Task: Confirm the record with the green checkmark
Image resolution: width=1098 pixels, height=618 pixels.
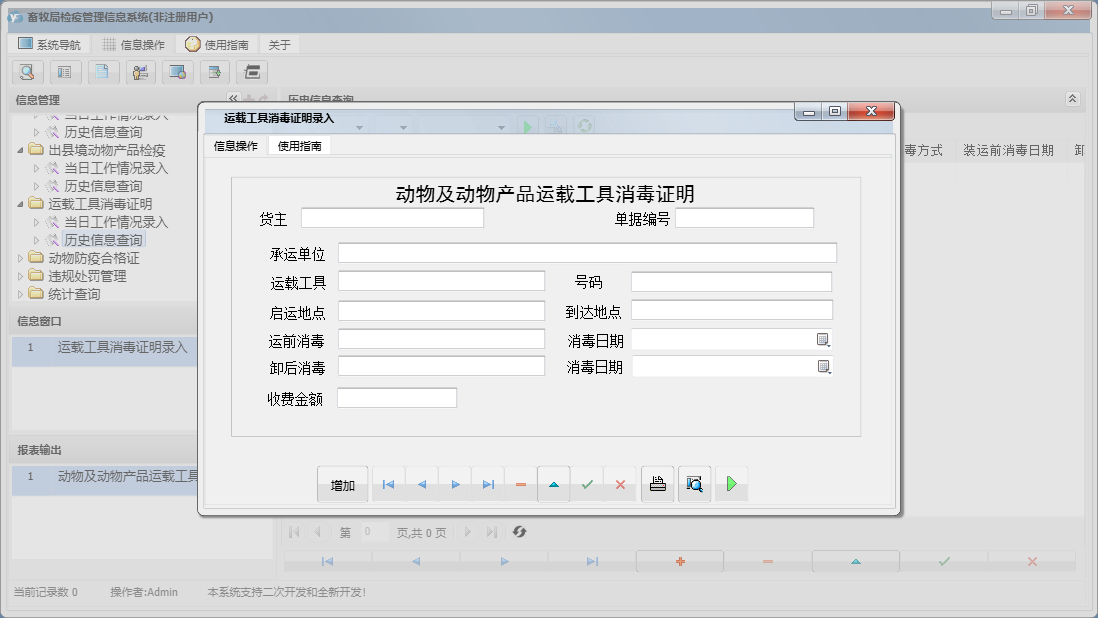Action: coord(588,483)
